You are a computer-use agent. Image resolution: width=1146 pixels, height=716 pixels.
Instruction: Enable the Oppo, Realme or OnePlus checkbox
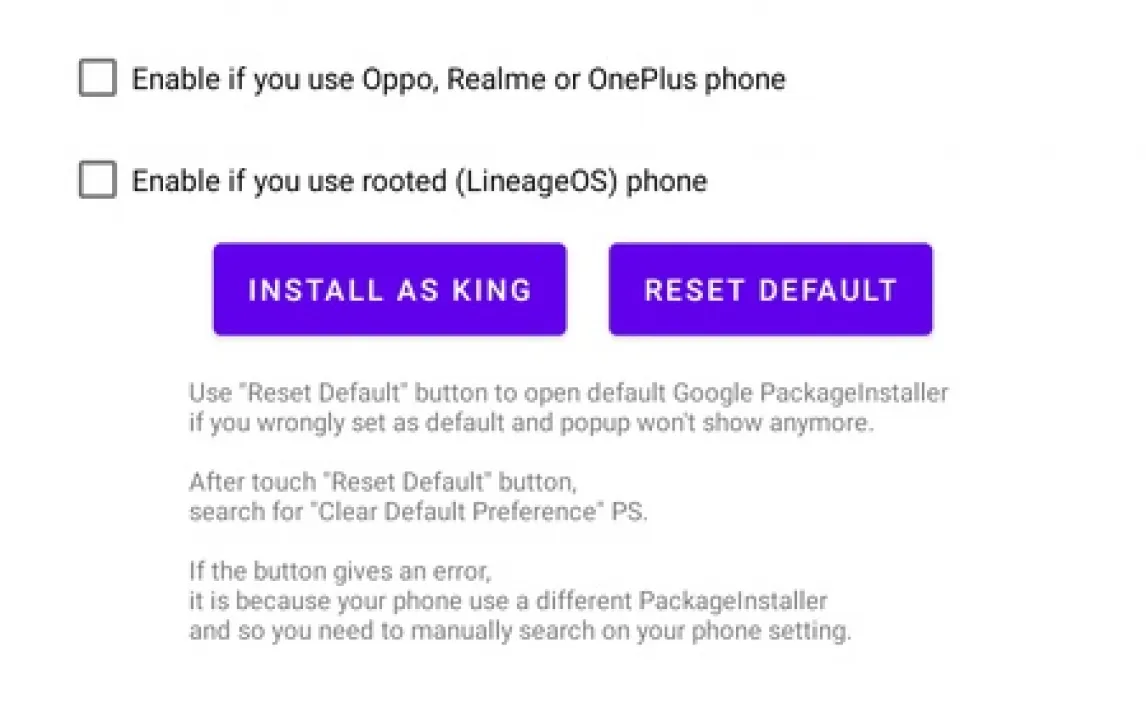click(97, 78)
